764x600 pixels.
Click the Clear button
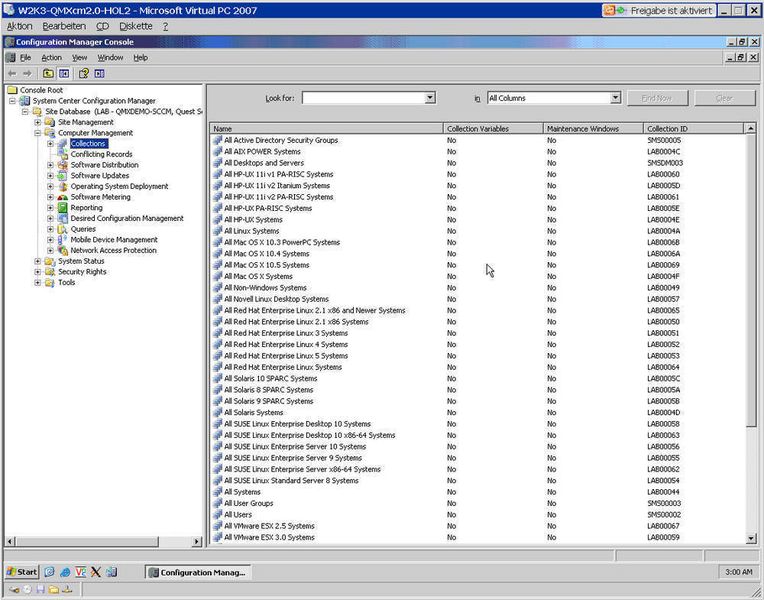(724, 98)
